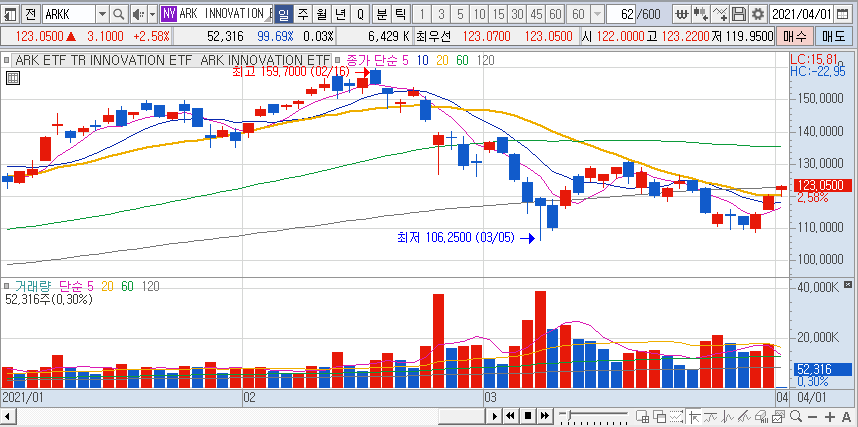Select the 월 monthly chart period

pyautogui.click(x=322, y=14)
